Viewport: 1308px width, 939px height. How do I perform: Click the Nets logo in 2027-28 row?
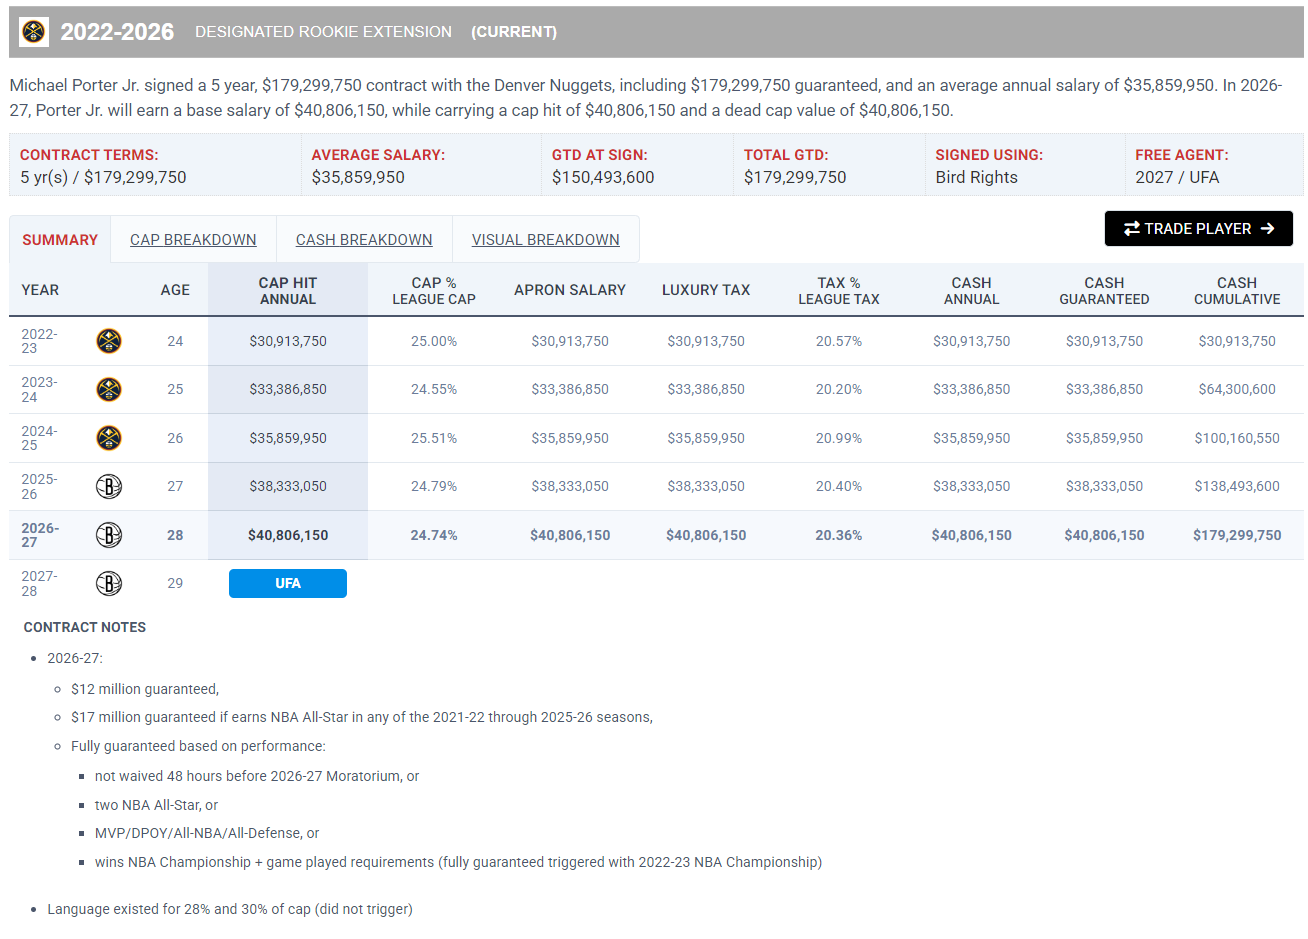click(109, 583)
